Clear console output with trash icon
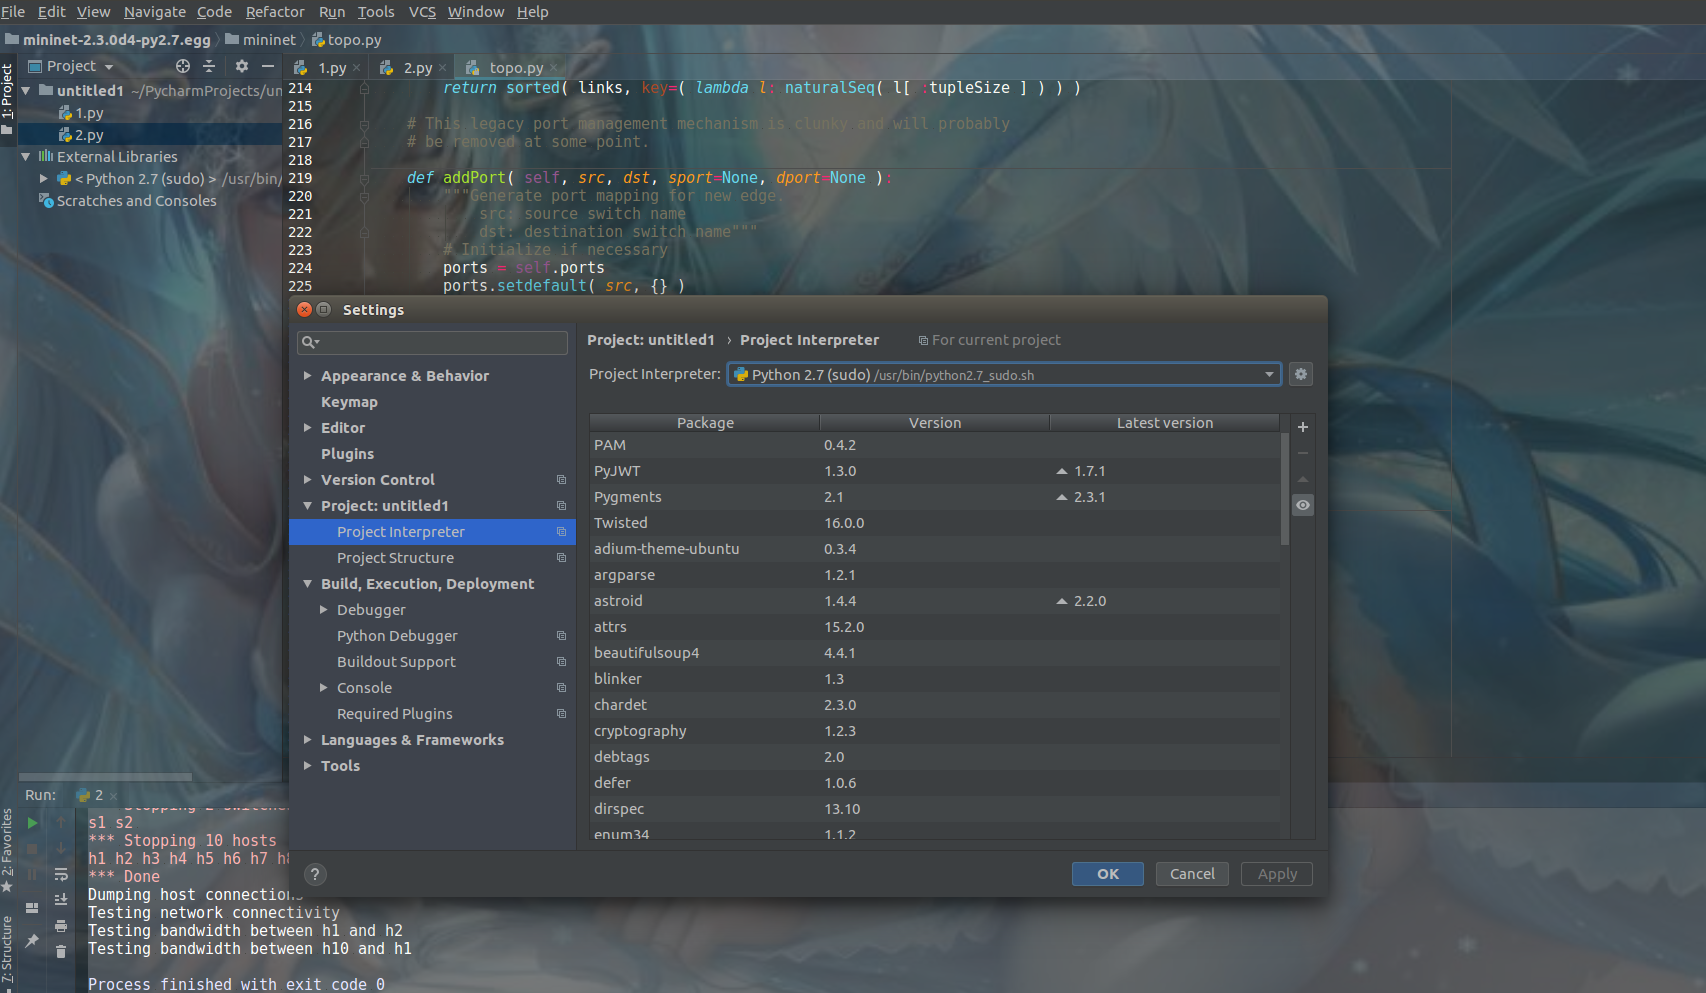 tap(61, 952)
